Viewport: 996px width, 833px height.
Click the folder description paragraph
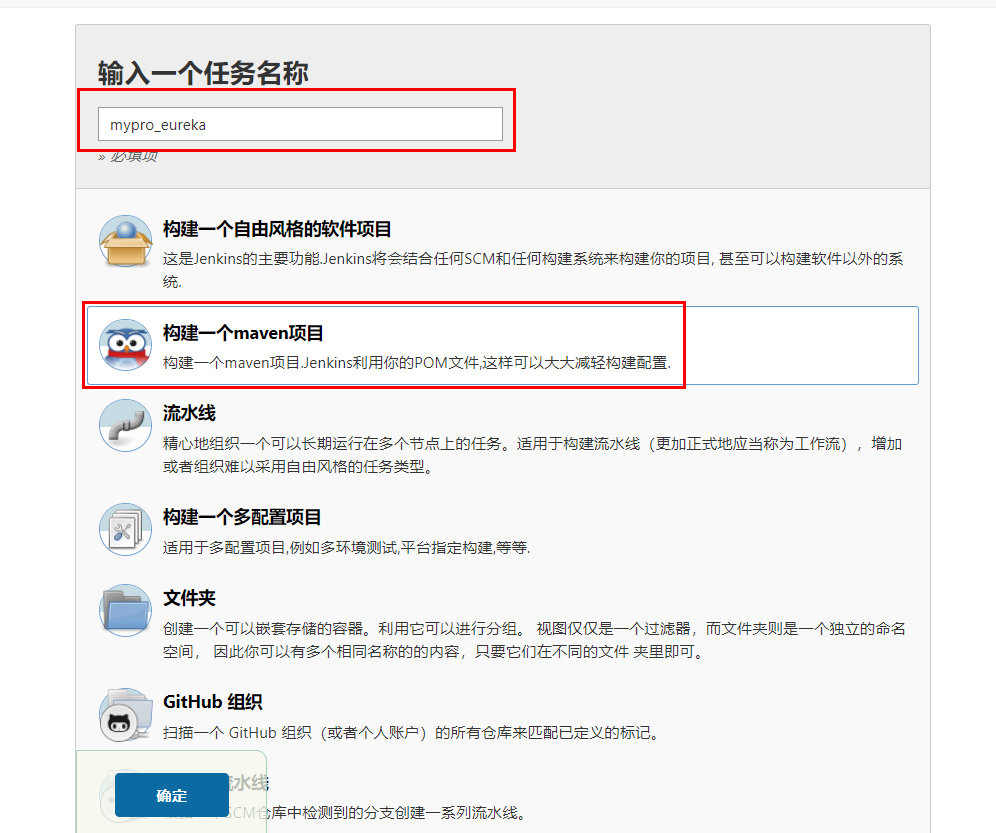pos(534,640)
